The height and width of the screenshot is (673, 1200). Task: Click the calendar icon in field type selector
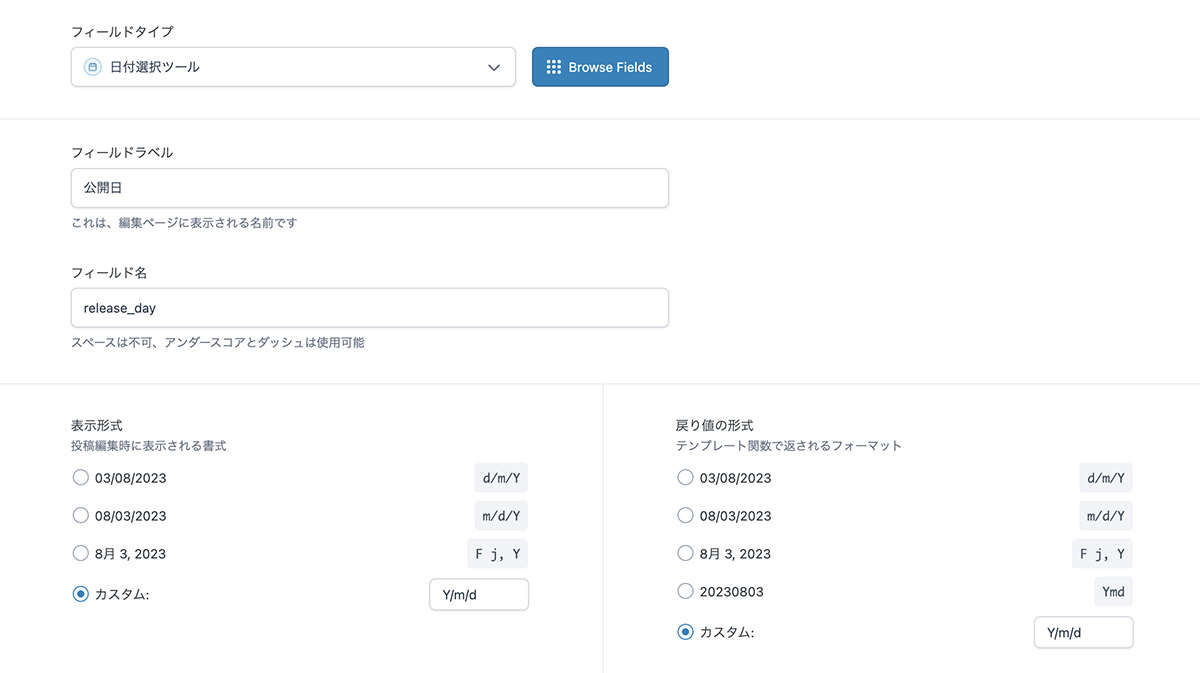(x=92, y=67)
